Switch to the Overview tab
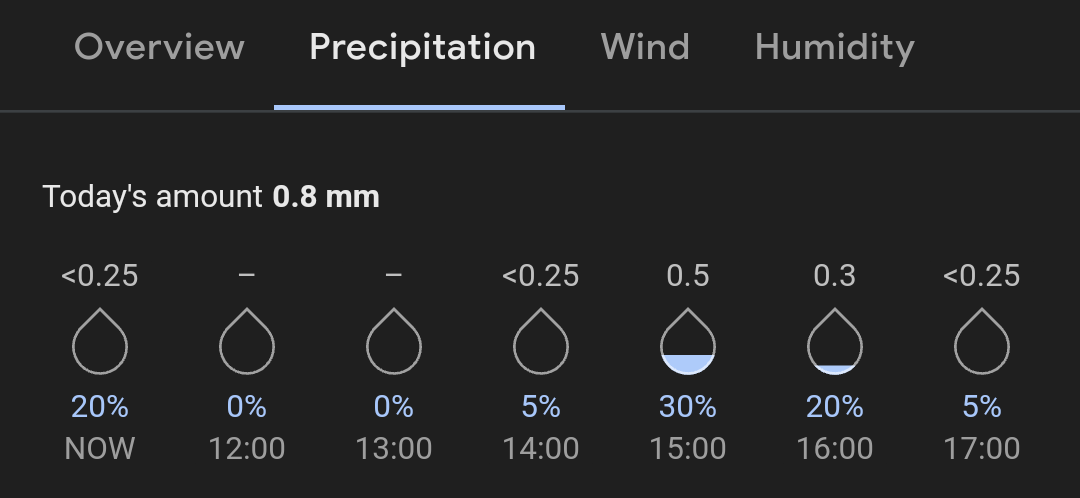Image resolution: width=1080 pixels, height=498 pixels. tap(159, 48)
